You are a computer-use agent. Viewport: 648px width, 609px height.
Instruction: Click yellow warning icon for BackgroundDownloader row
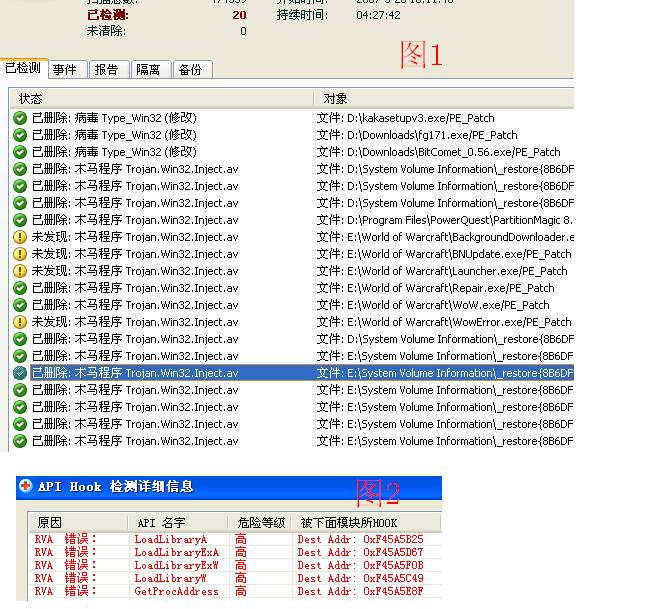pos(20,237)
